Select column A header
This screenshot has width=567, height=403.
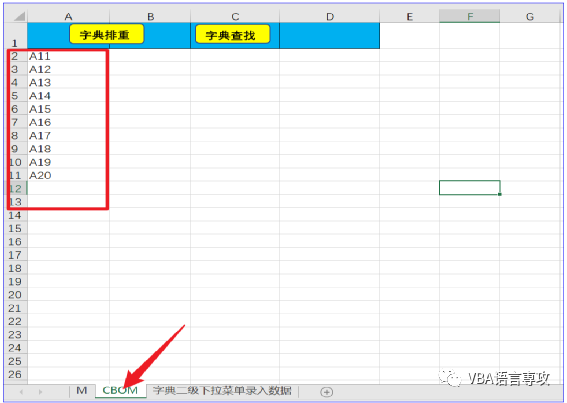click(68, 16)
